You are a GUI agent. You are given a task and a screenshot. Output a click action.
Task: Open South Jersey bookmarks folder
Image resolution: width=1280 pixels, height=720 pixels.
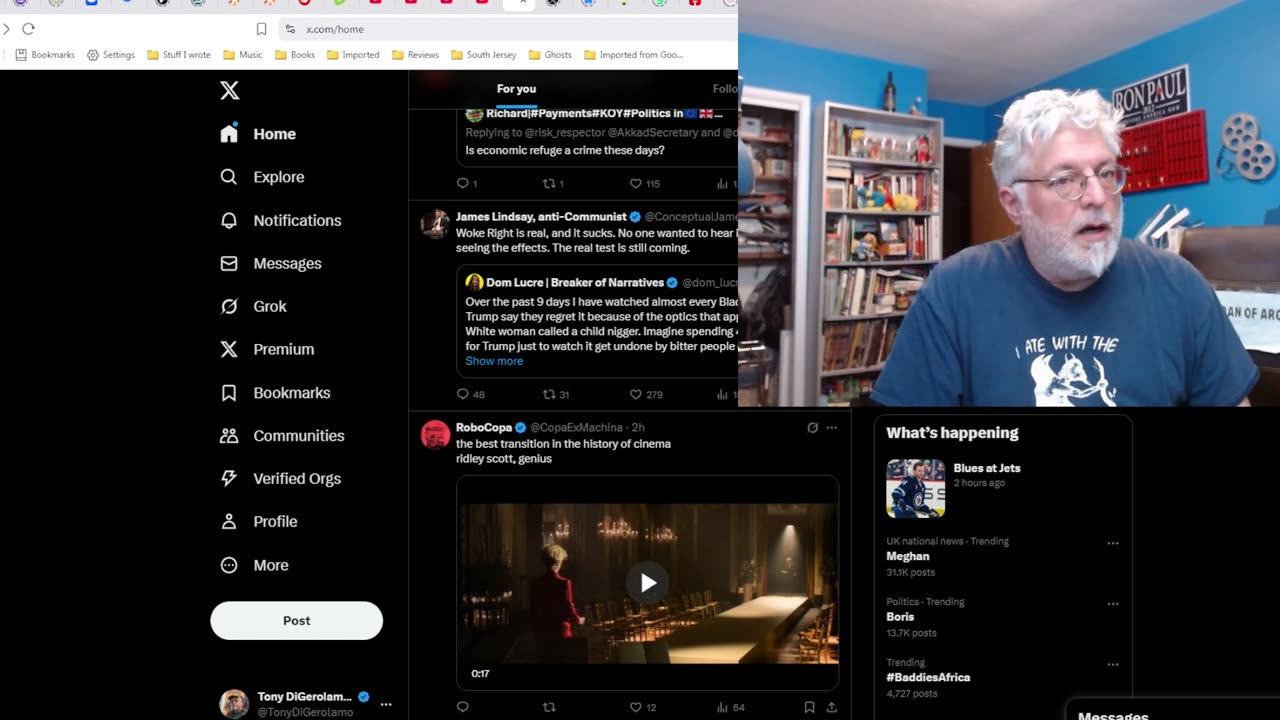[x=484, y=55]
